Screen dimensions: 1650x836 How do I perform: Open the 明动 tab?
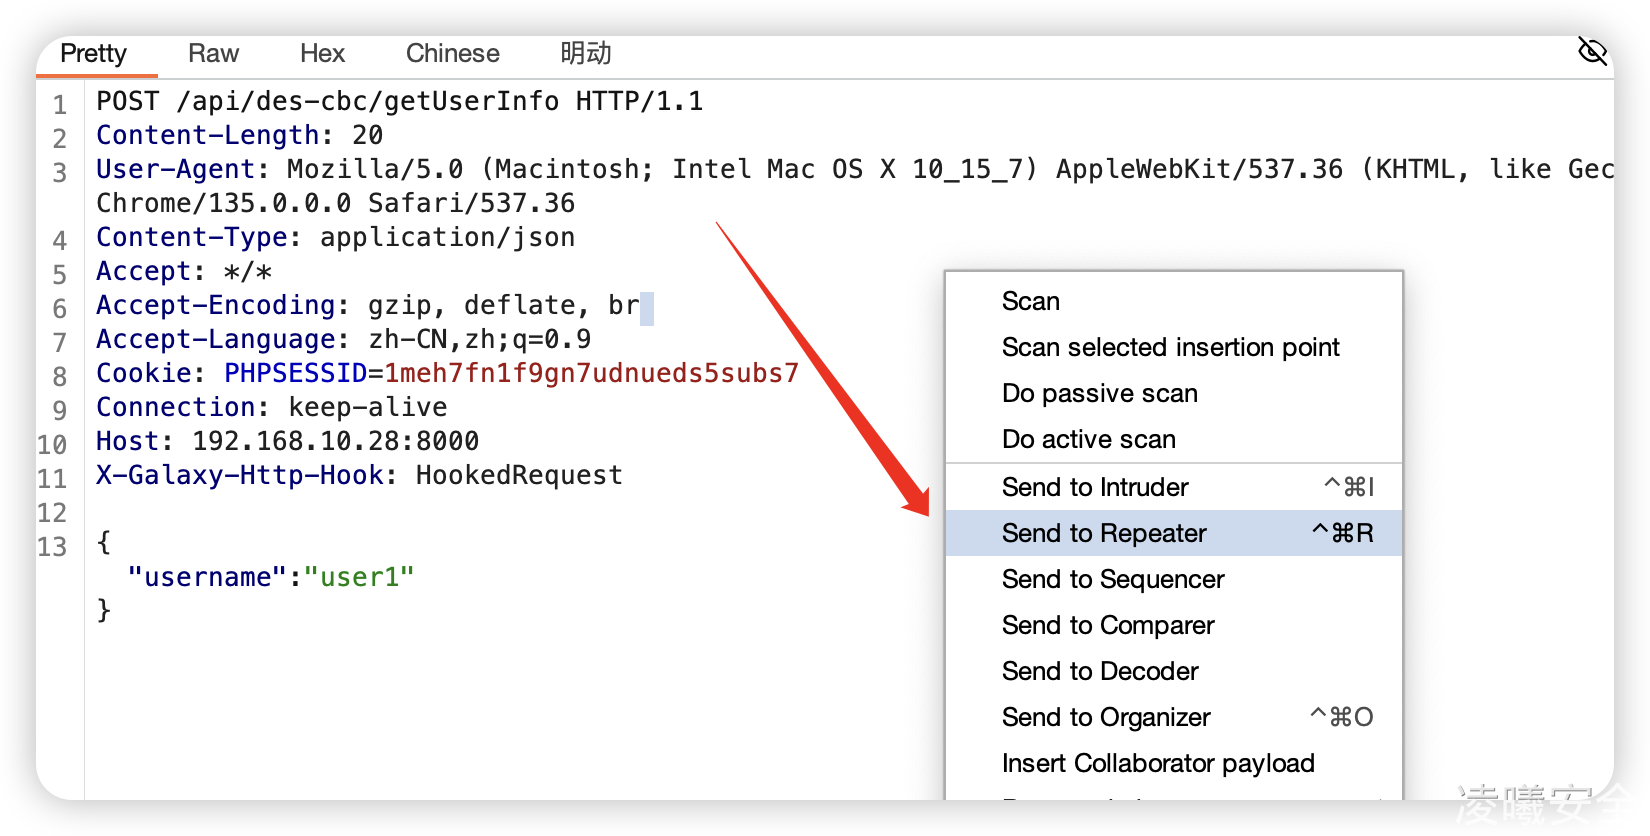pos(585,54)
